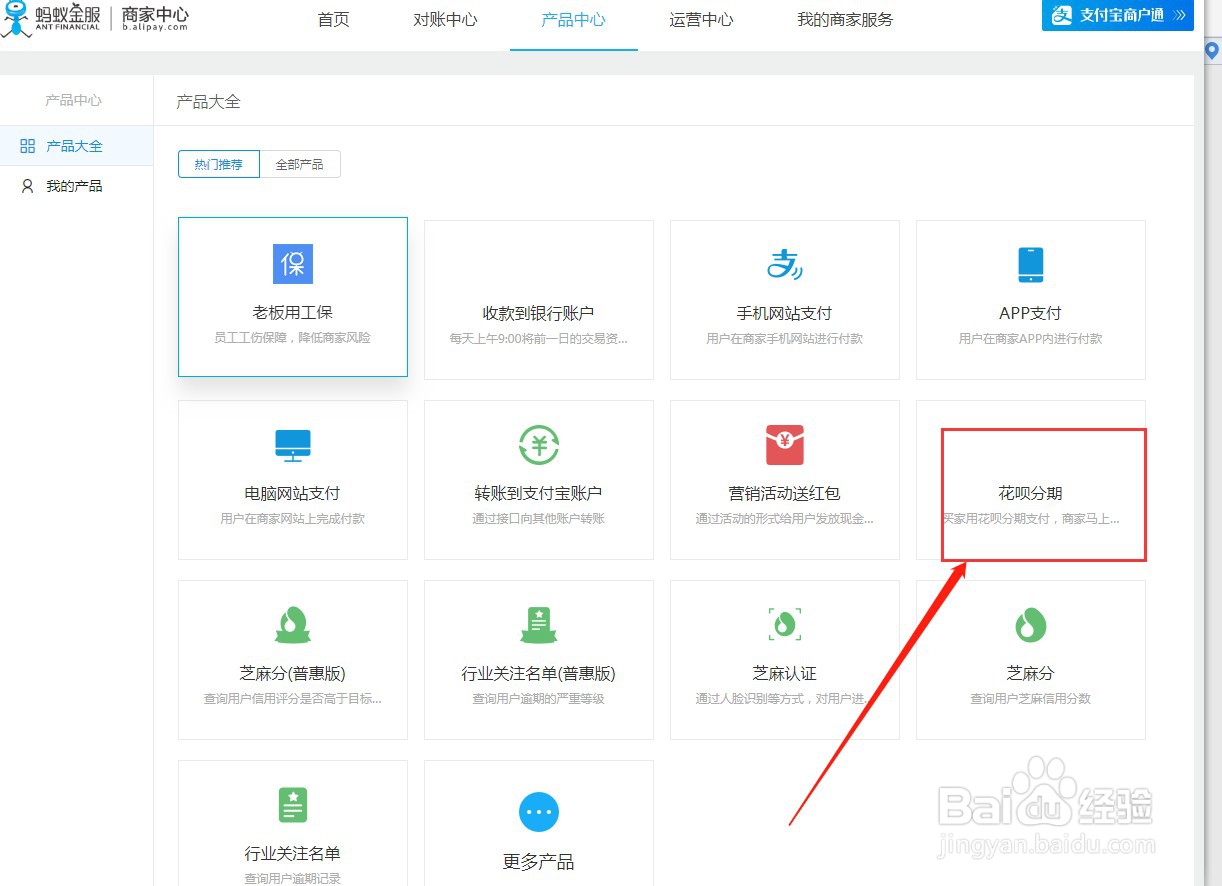Click the 行业关注名单 green list icon
The image size is (1222, 886).
tap(293, 805)
